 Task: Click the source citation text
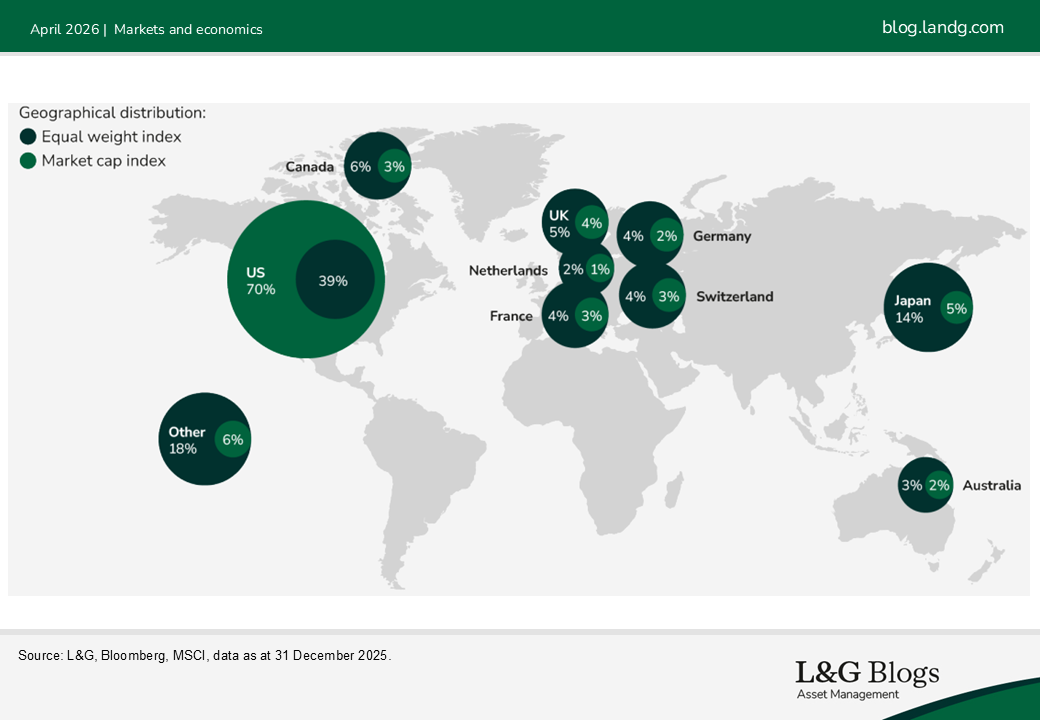coord(205,656)
